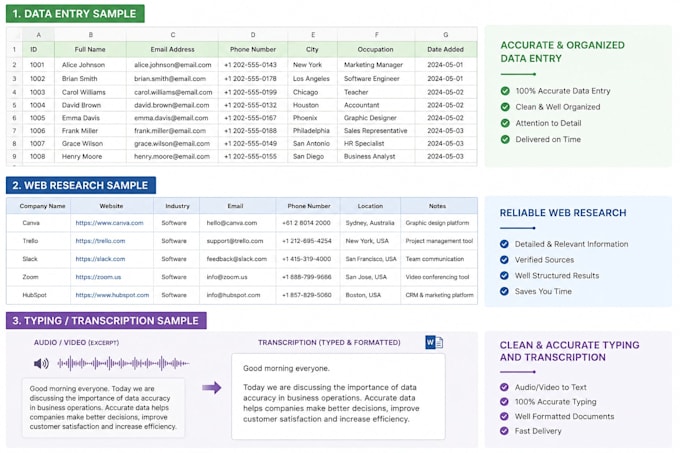
Task: Click the Data Entry Sample heading tab
Action: [75, 13]
